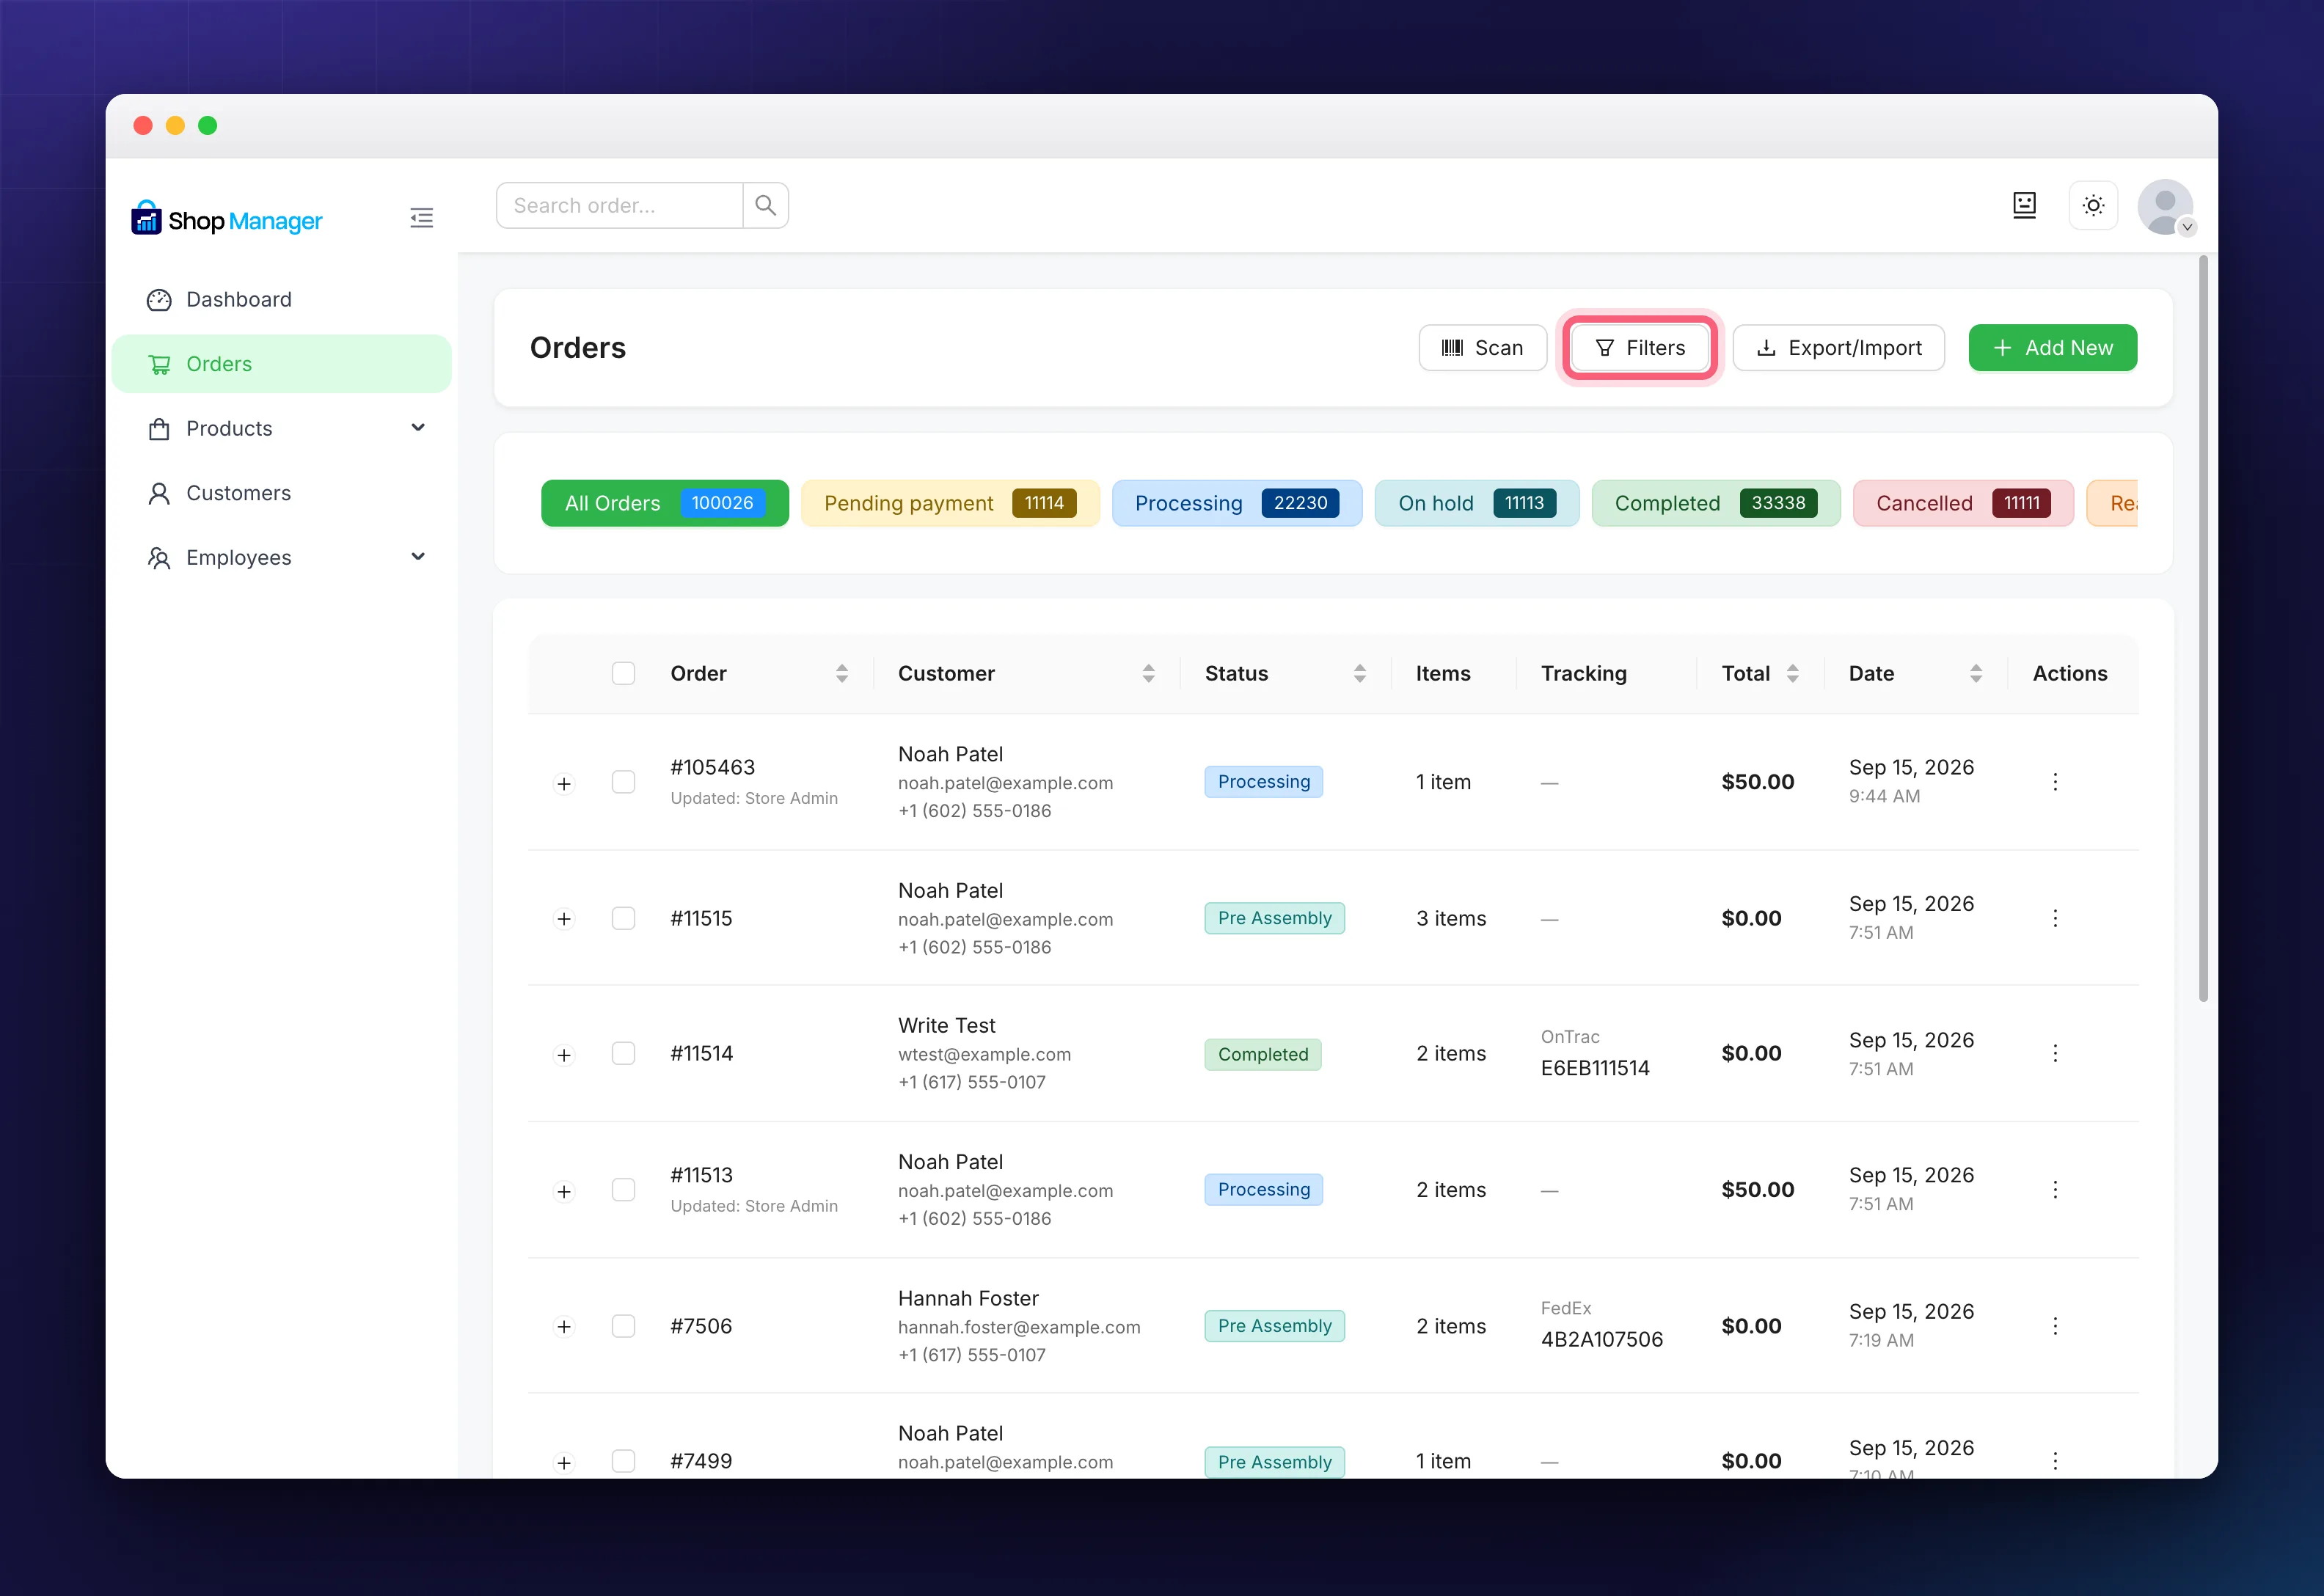Open actions menu for order #105463
The image size is (2324, 1596).
(x=2055, y=782)
